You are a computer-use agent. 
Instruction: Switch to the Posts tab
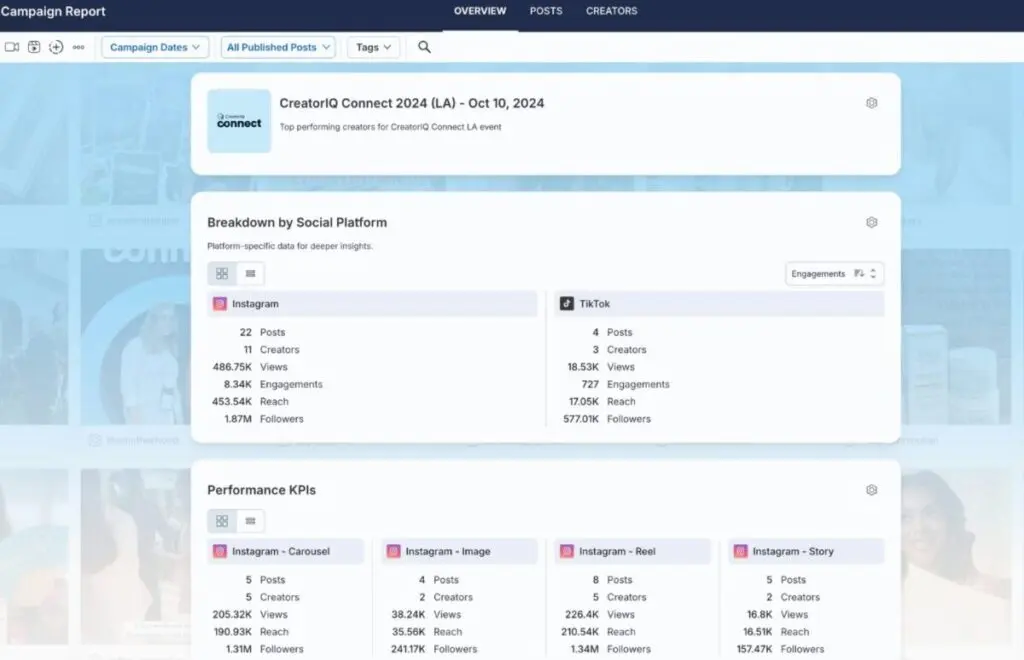click(x=546, y=11)
